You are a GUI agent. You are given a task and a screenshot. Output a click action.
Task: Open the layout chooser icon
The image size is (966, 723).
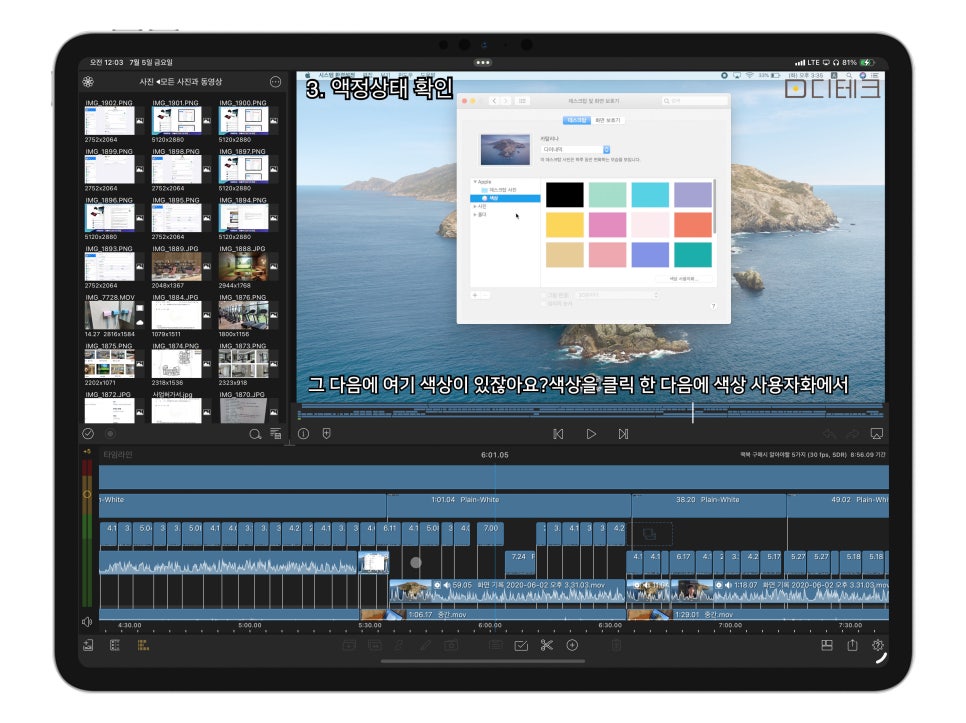[x=827, y=645]
